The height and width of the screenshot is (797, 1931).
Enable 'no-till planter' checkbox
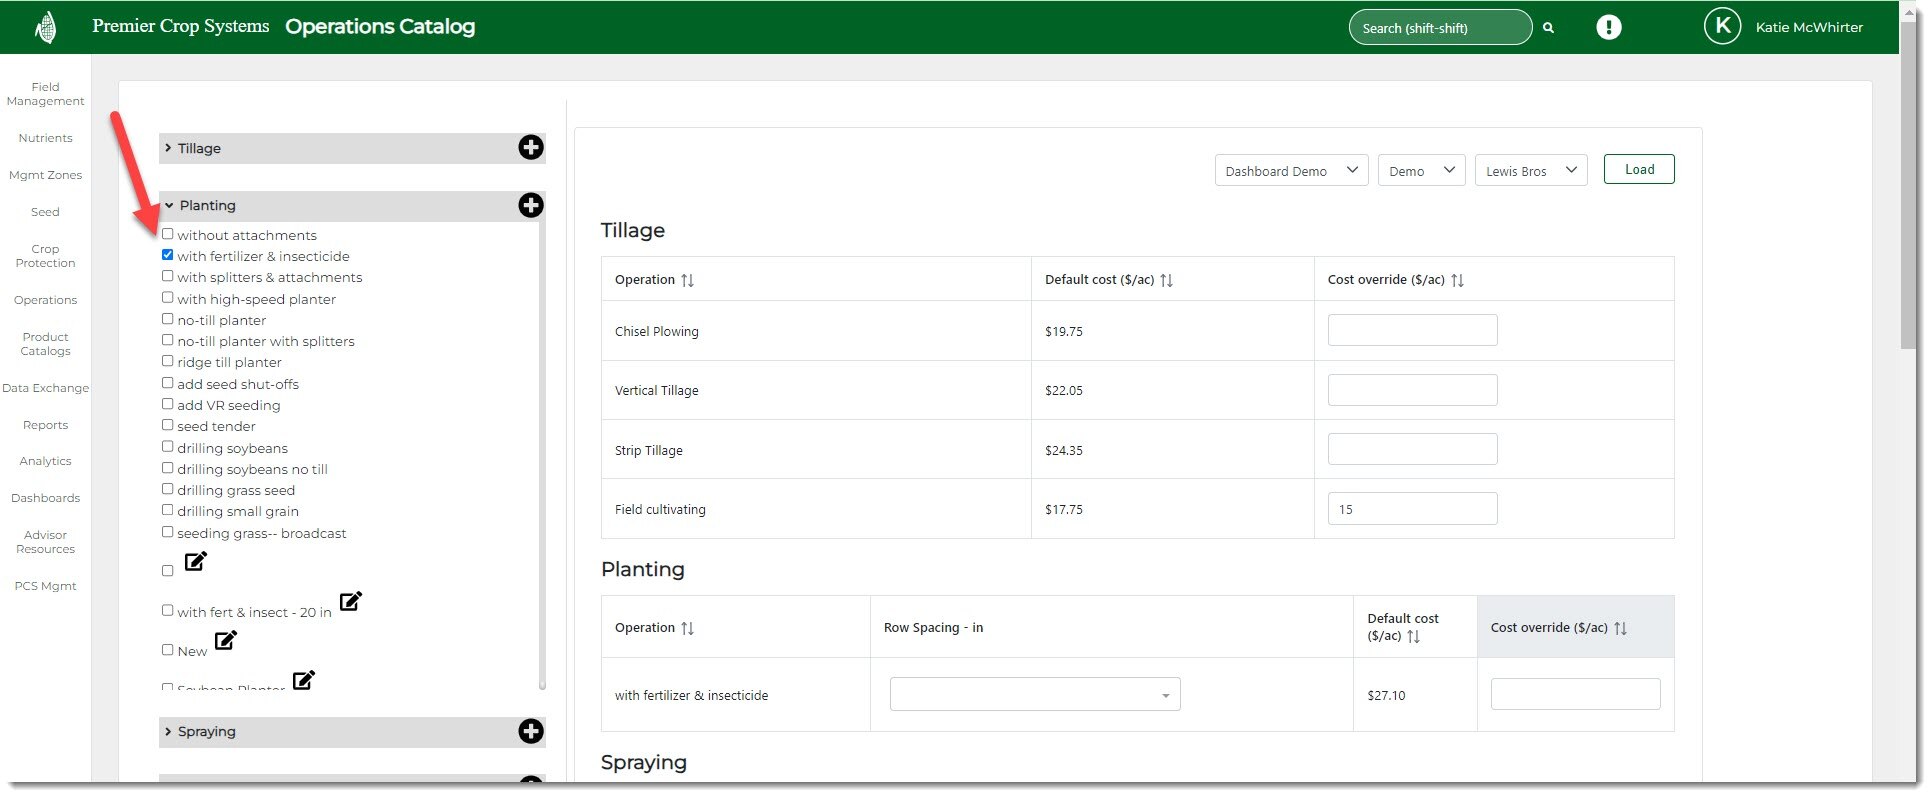[x=168, y=319]
